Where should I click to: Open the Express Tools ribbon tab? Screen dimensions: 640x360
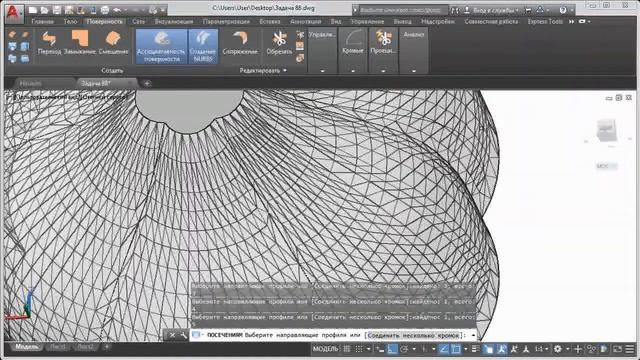[x=545, y=21]
